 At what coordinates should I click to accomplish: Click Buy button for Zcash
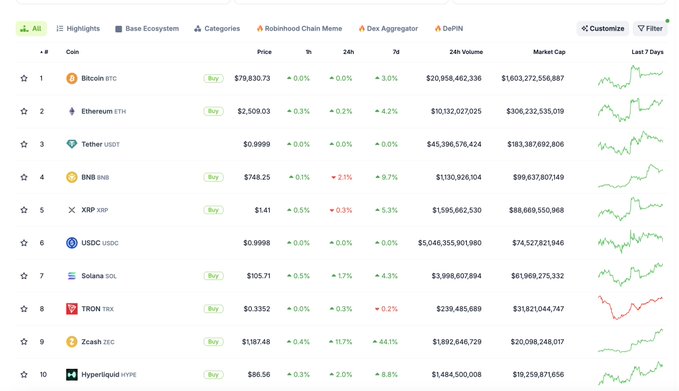pyautogui.click(x=213, y=342)
